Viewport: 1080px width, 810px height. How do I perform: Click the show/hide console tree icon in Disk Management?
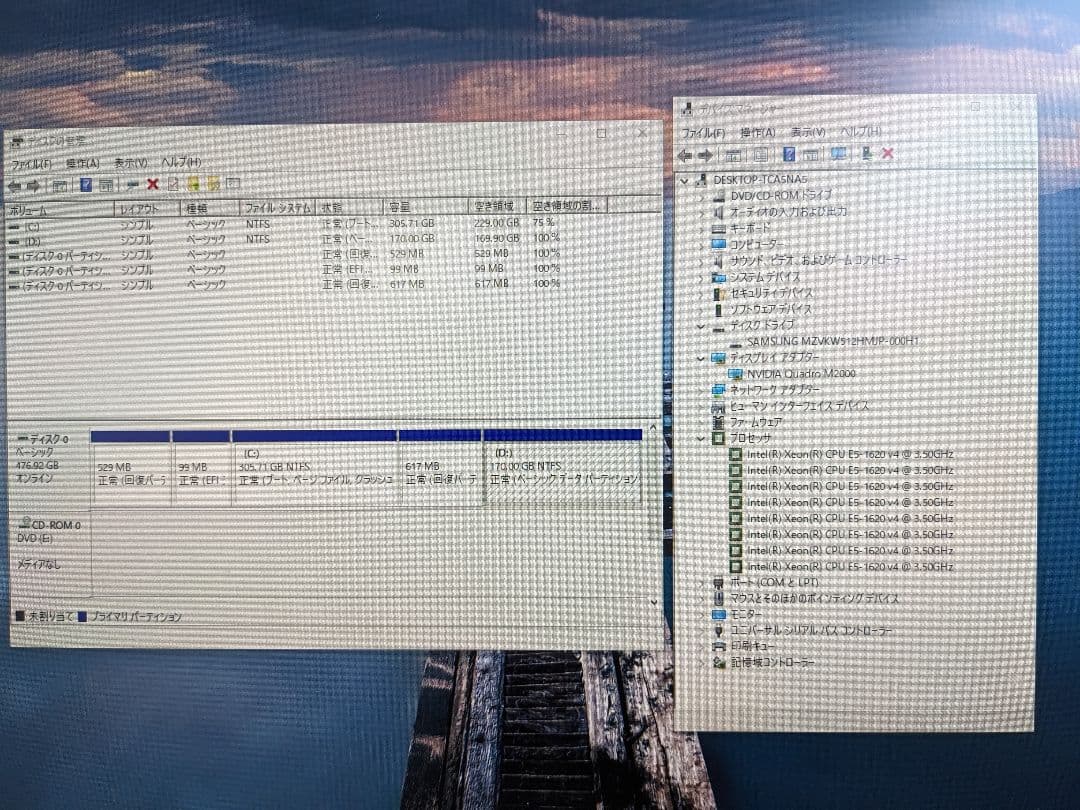point(57,185)
